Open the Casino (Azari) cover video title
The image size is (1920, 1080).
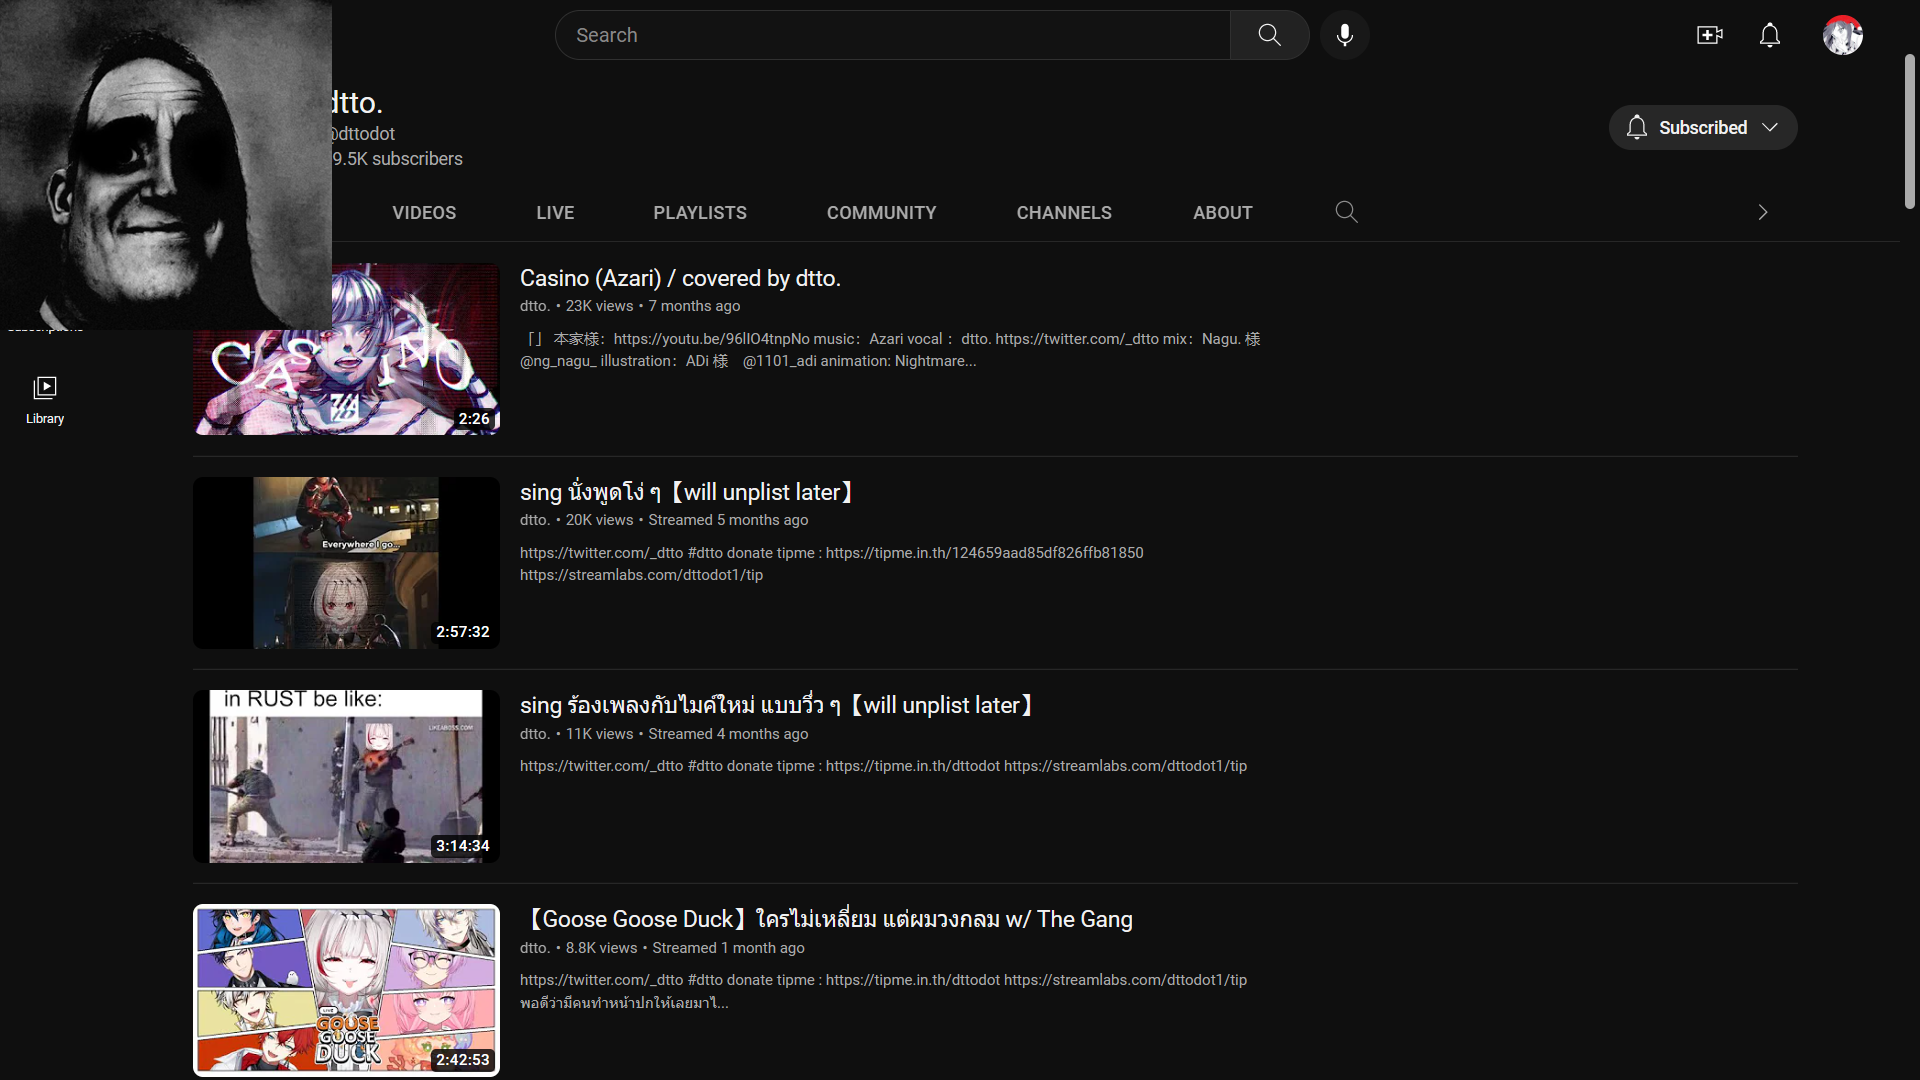tap(680, 279)
